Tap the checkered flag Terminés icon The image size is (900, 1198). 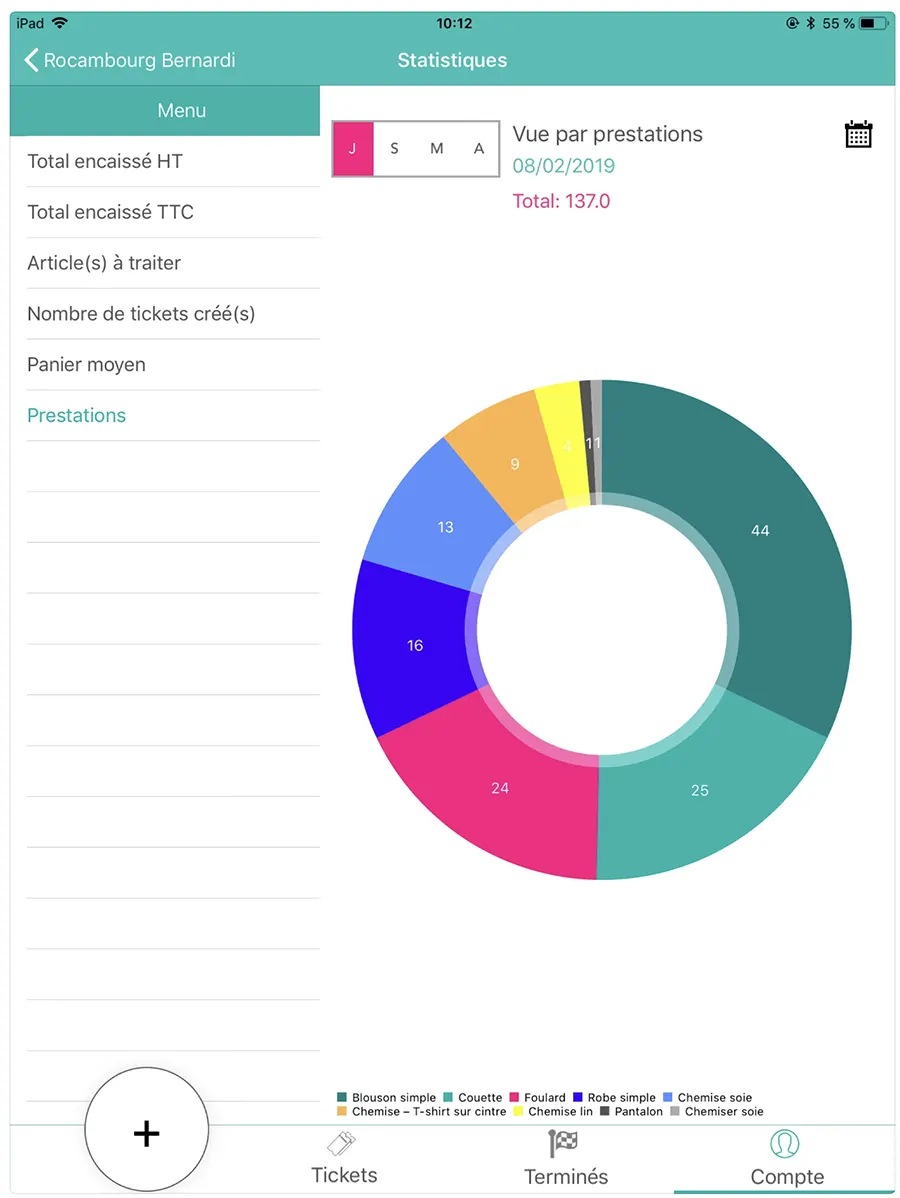(565, 1143)
